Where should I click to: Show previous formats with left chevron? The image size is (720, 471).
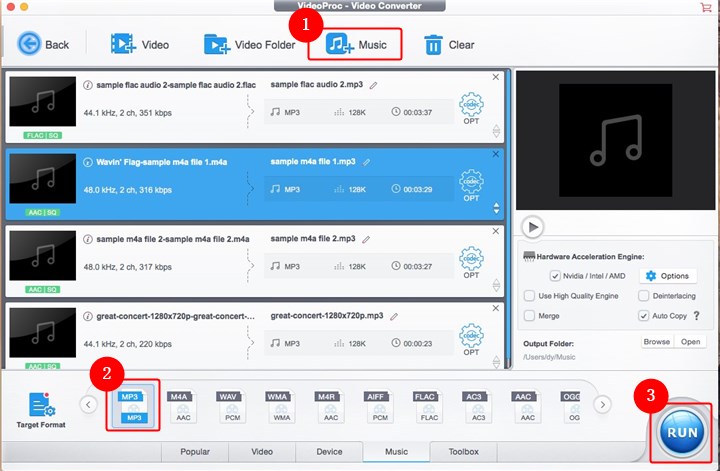click(x=88, y=404)
